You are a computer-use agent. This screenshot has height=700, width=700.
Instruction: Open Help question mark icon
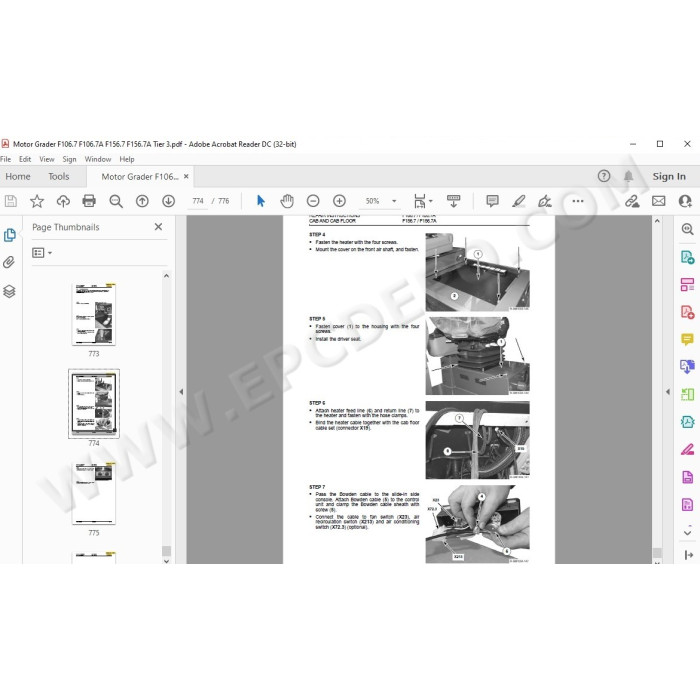tap(604, 176)
